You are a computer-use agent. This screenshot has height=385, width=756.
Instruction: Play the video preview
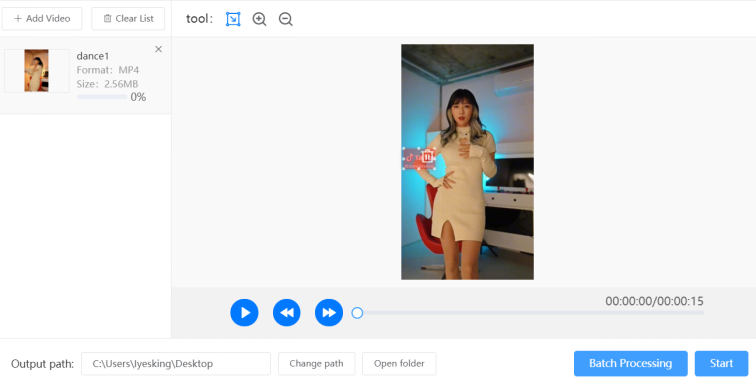(x=244, y=313)
